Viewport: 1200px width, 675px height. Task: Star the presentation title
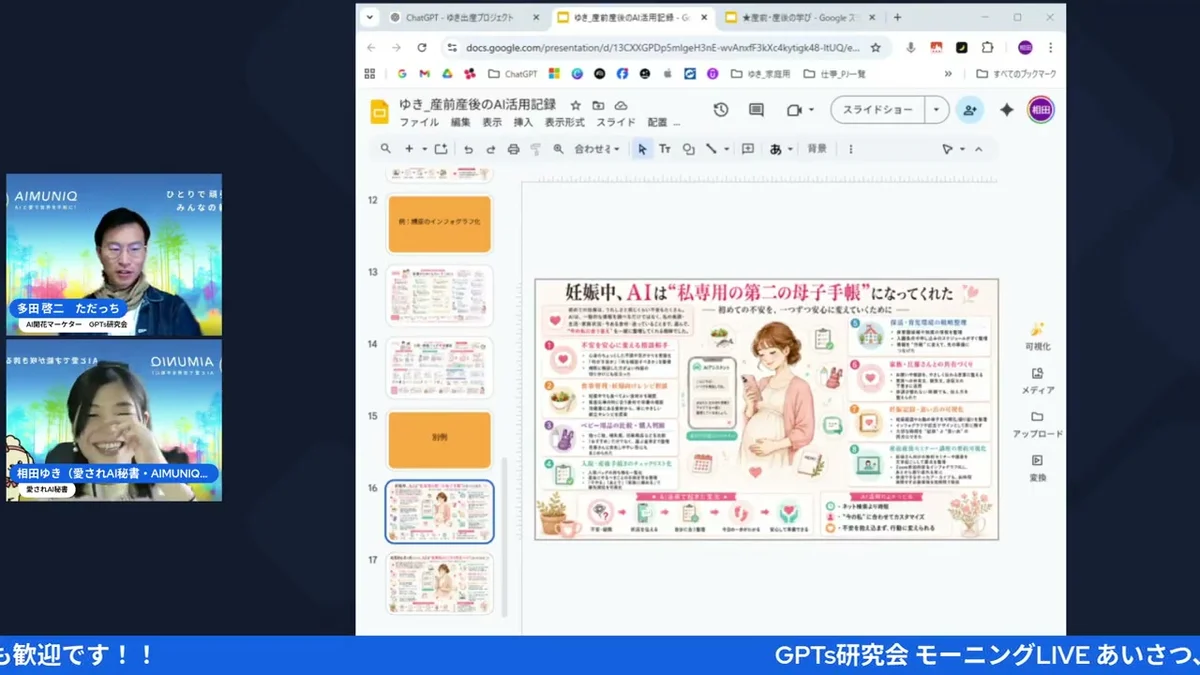pyautogui.click(x=576, y=105)
